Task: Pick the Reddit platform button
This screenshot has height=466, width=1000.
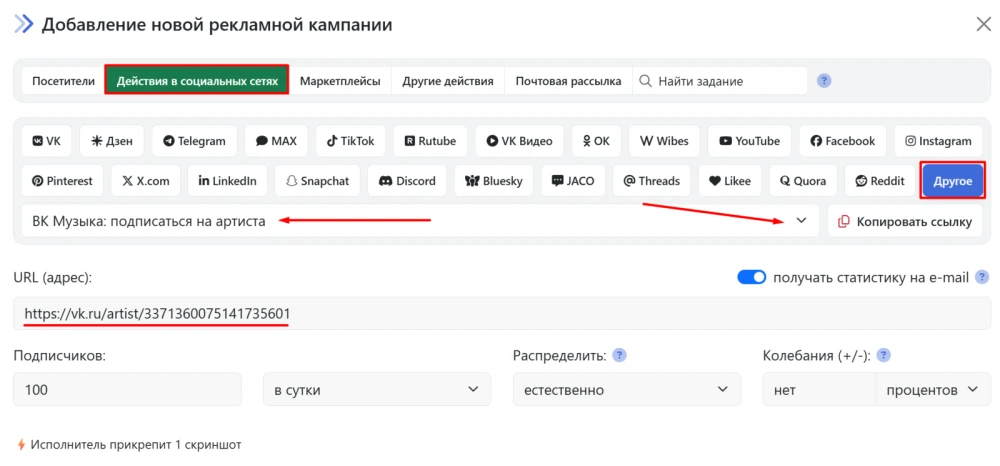Action: click(880, 181)
